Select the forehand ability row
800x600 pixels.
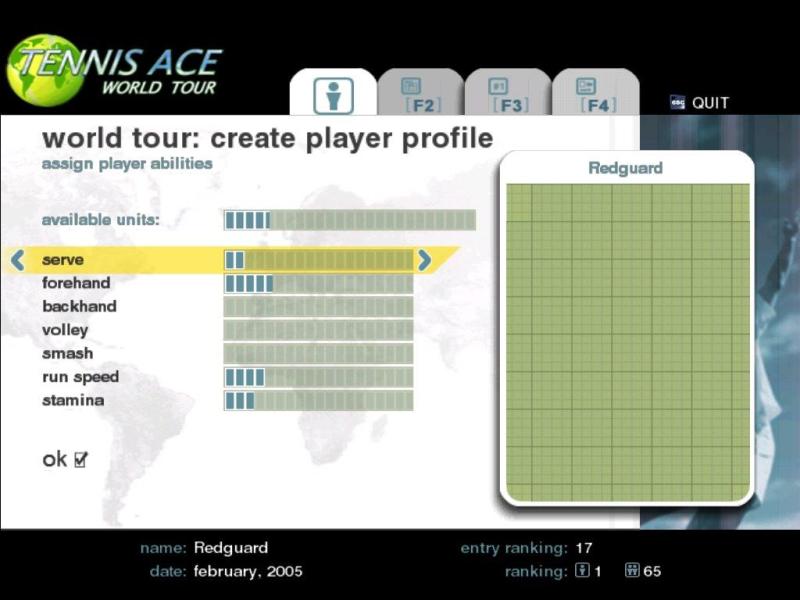click(76, 284)
